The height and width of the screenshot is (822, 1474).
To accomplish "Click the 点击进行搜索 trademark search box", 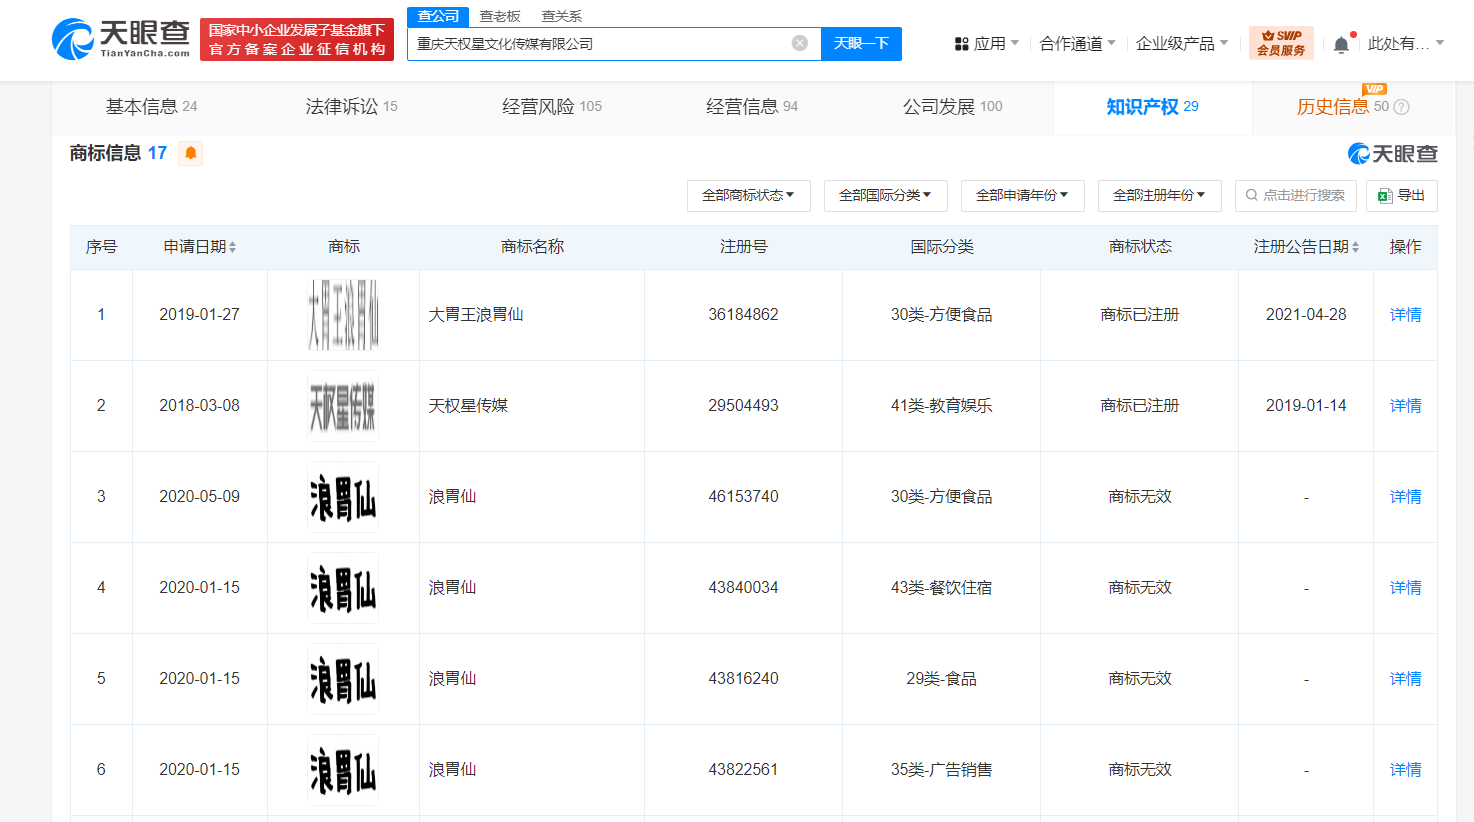I will [x=1295, y=195].
